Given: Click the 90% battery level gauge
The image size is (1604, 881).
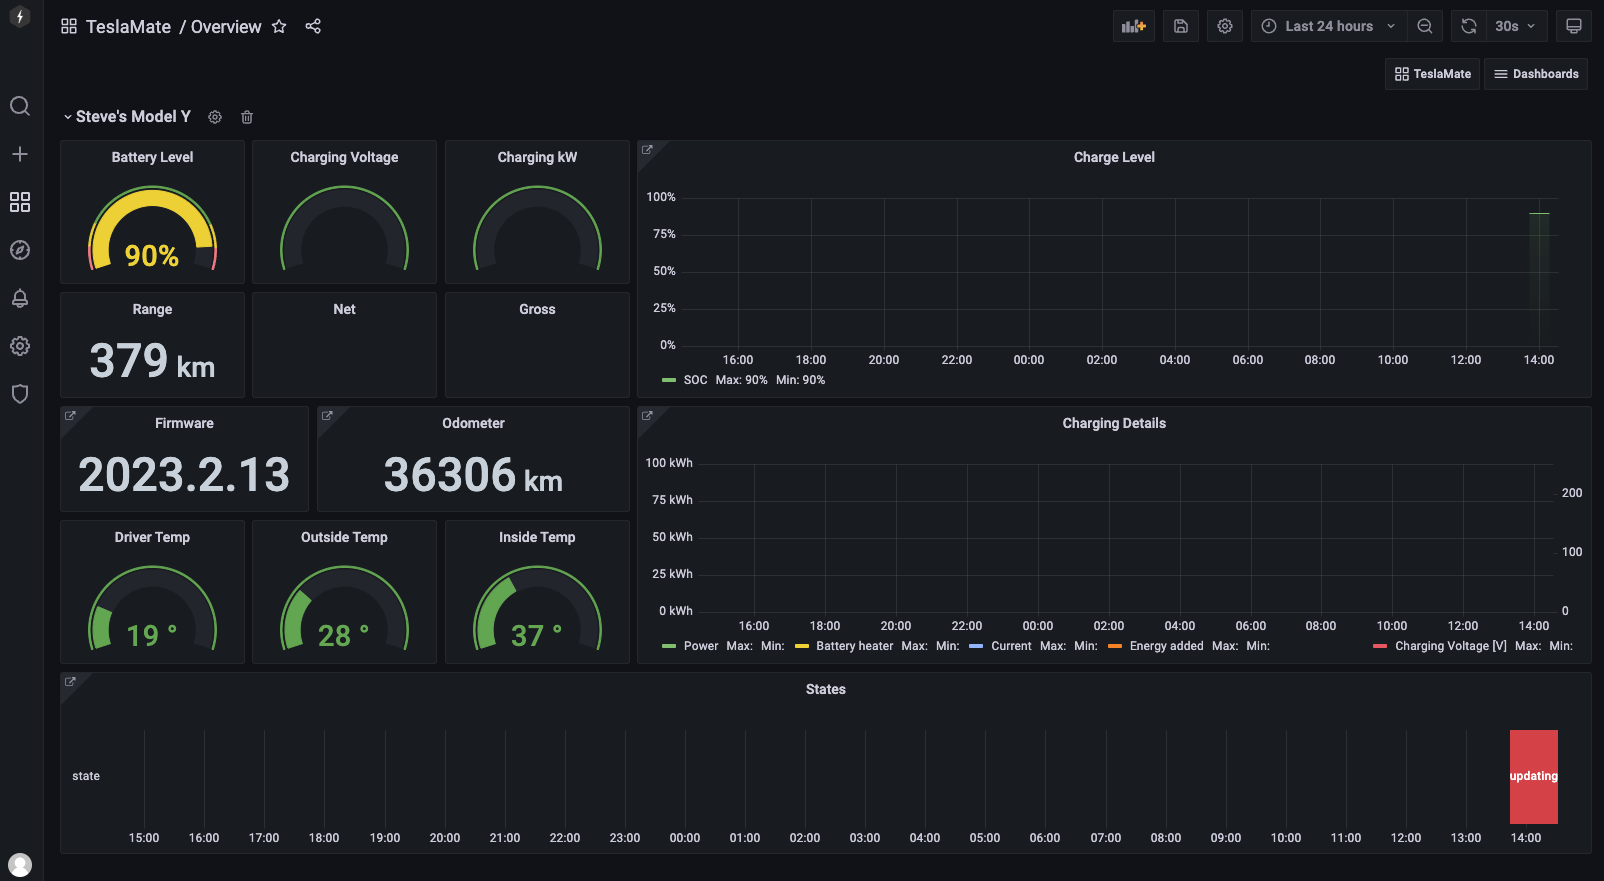Looking at the screenshot, I should 152,230.
